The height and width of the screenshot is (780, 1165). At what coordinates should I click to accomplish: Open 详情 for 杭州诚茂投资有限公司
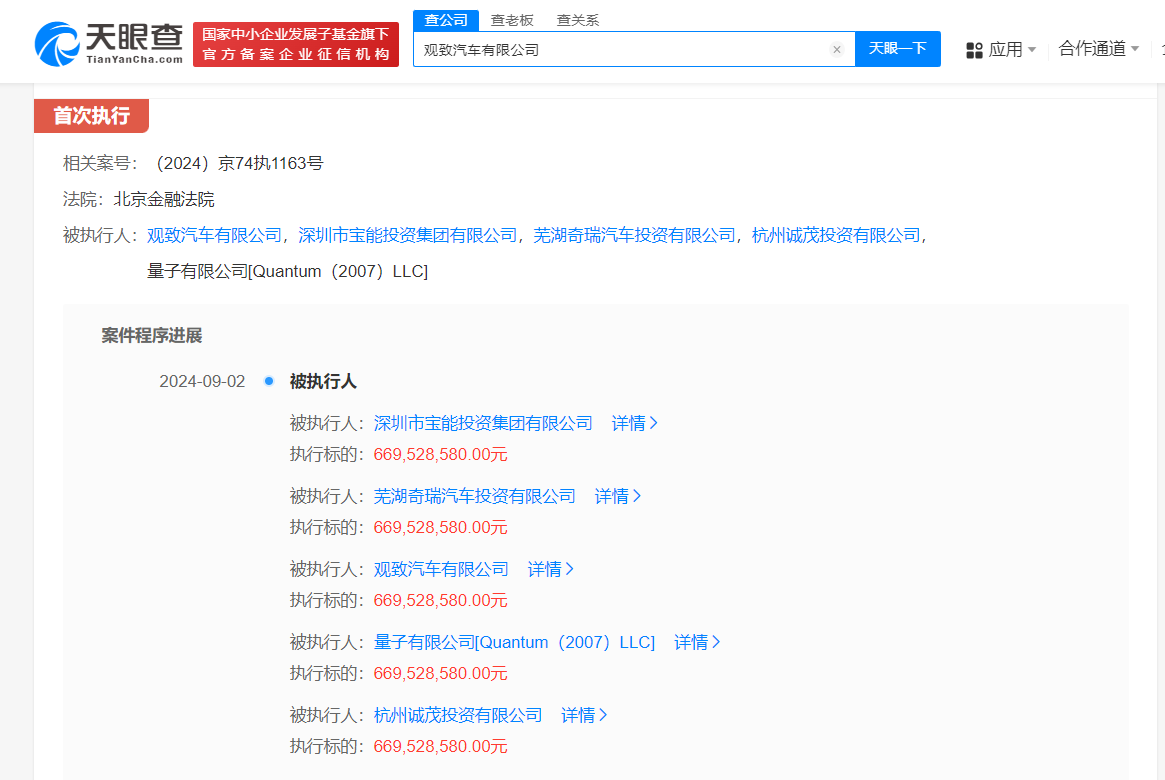point(584,715)
